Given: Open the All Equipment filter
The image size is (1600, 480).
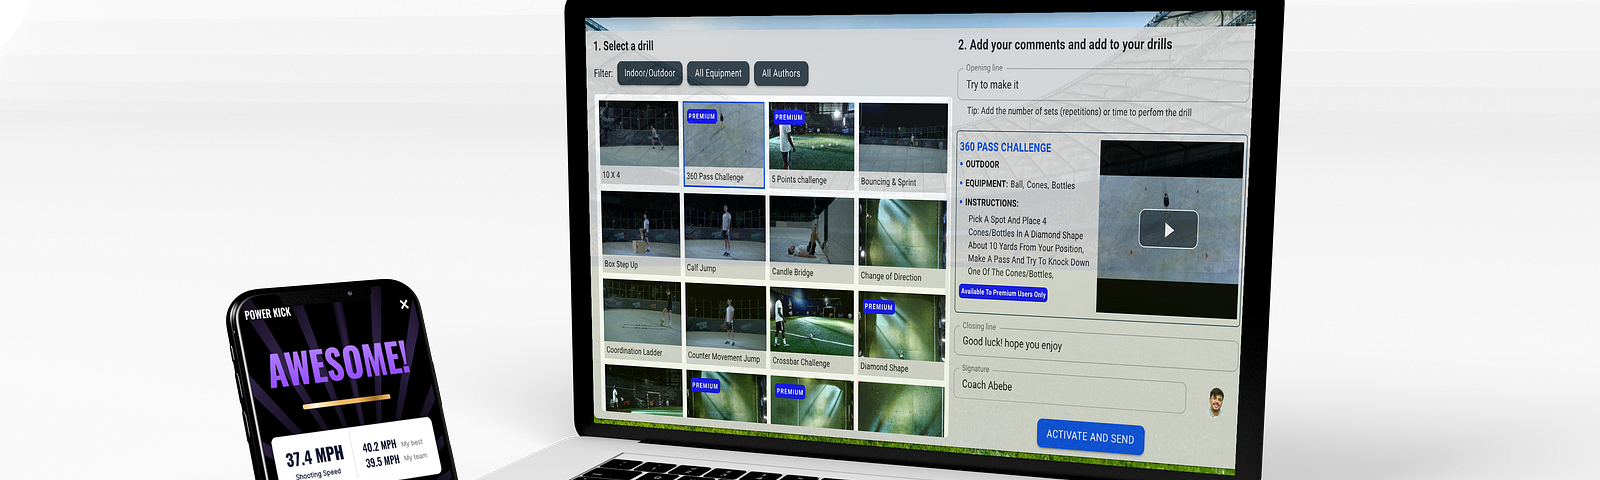Looking at the screenshot, I should [x=718, y=73].
